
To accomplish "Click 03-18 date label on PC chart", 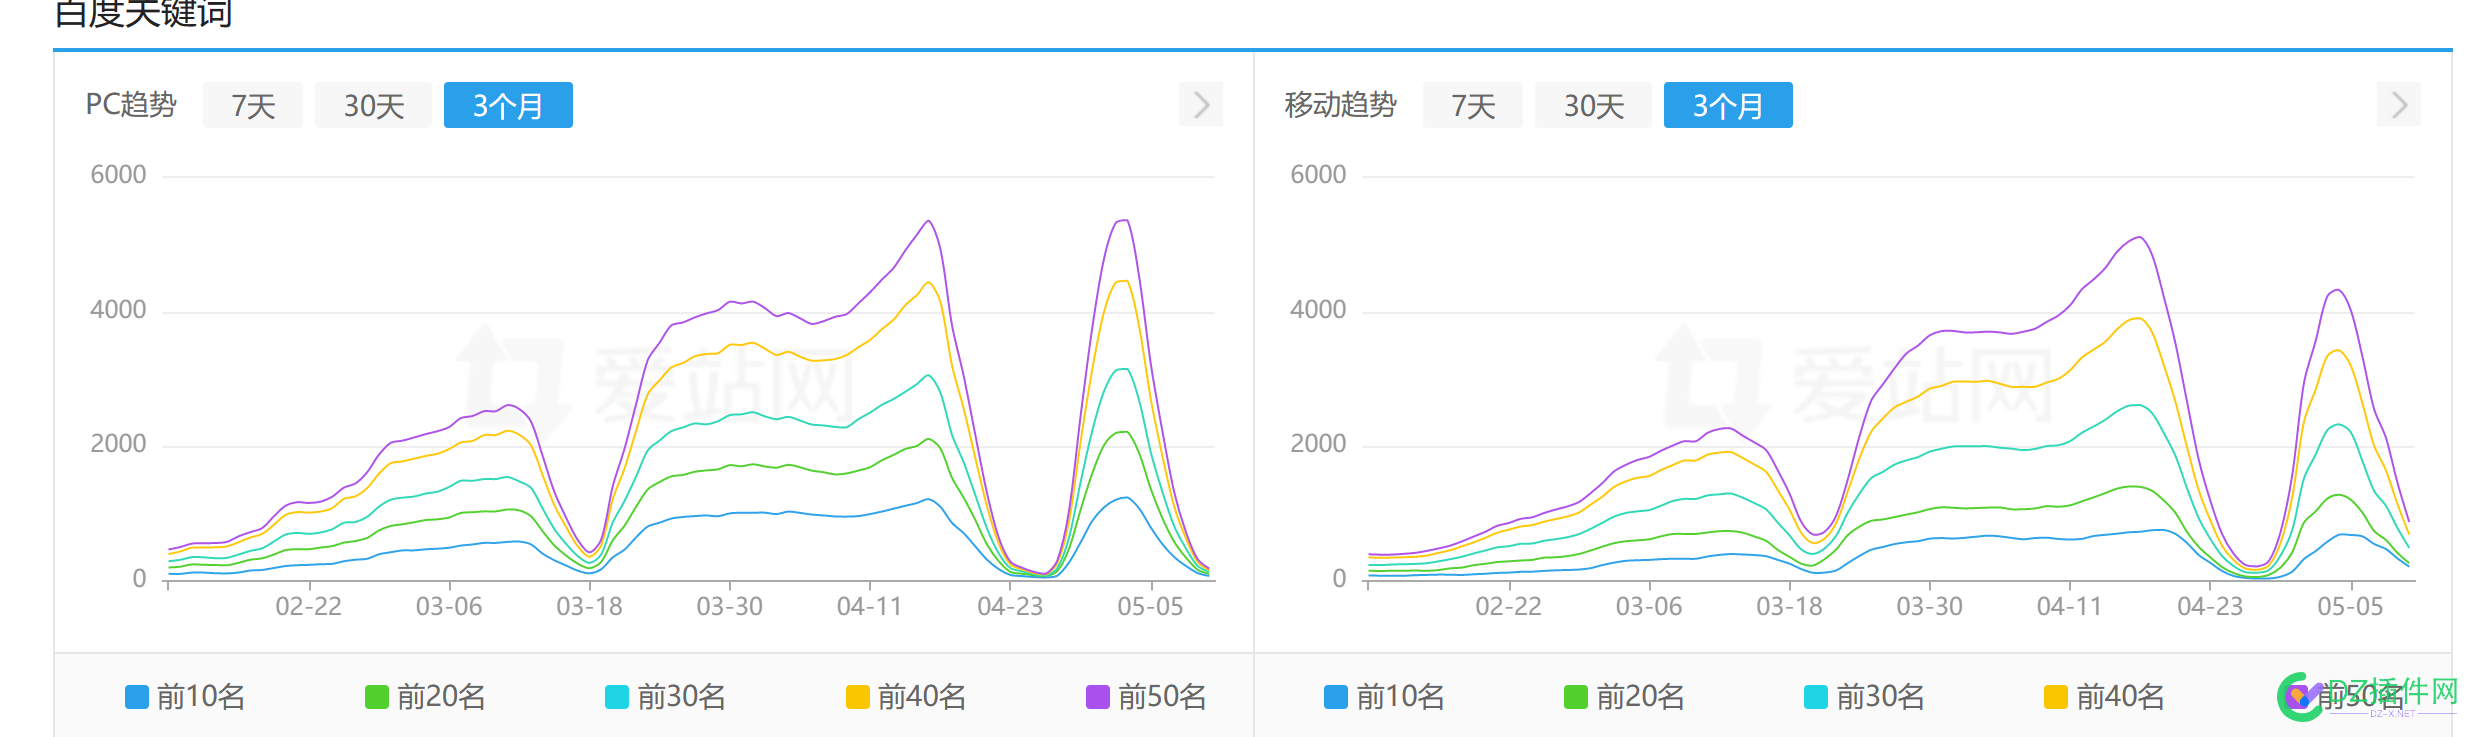I will click(589, 607).
